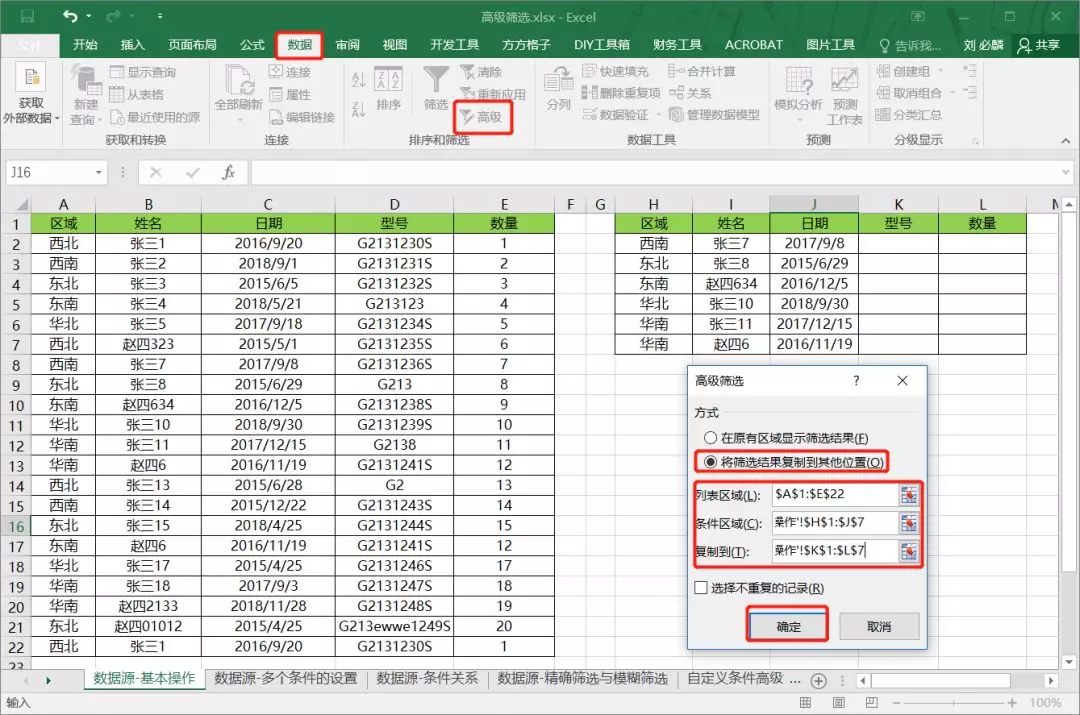The height and width of the screenshot is (715, 1080).
Task: Click cell containing G213ewwe1249S
Action: [x=394, y=626]
